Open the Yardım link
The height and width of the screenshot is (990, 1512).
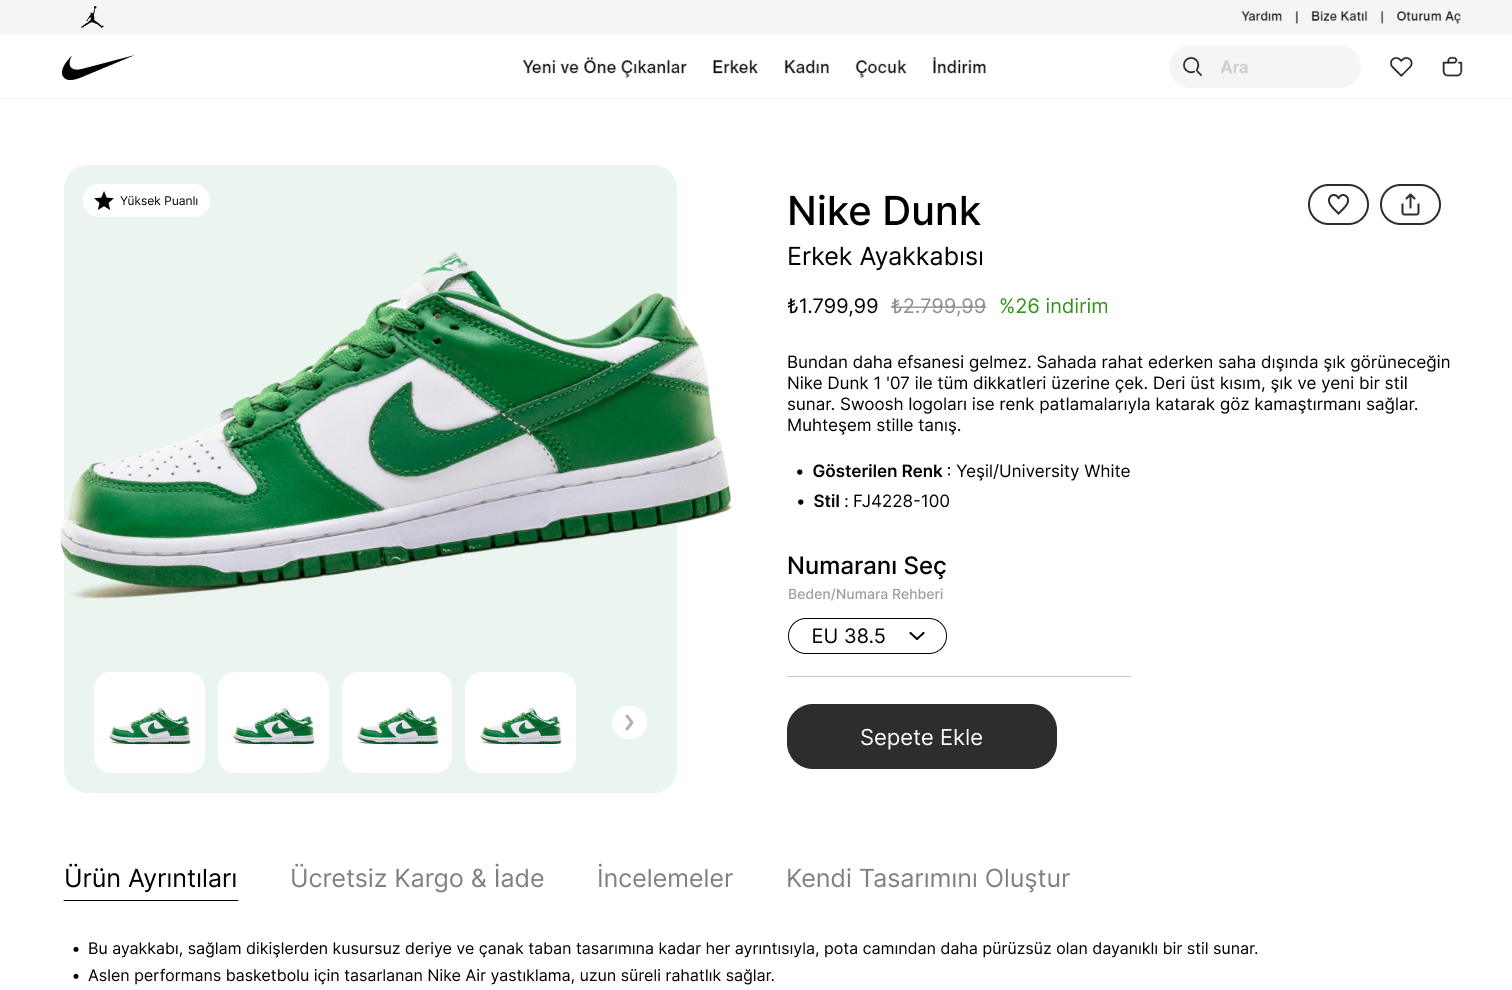(x=1262, y=16)
